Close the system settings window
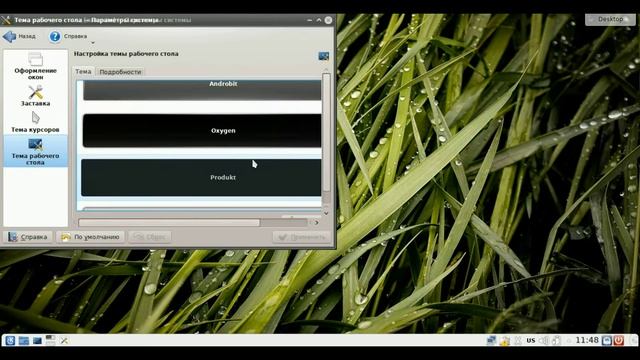Screen dimensions: 640x360 [x=328, y=20]
